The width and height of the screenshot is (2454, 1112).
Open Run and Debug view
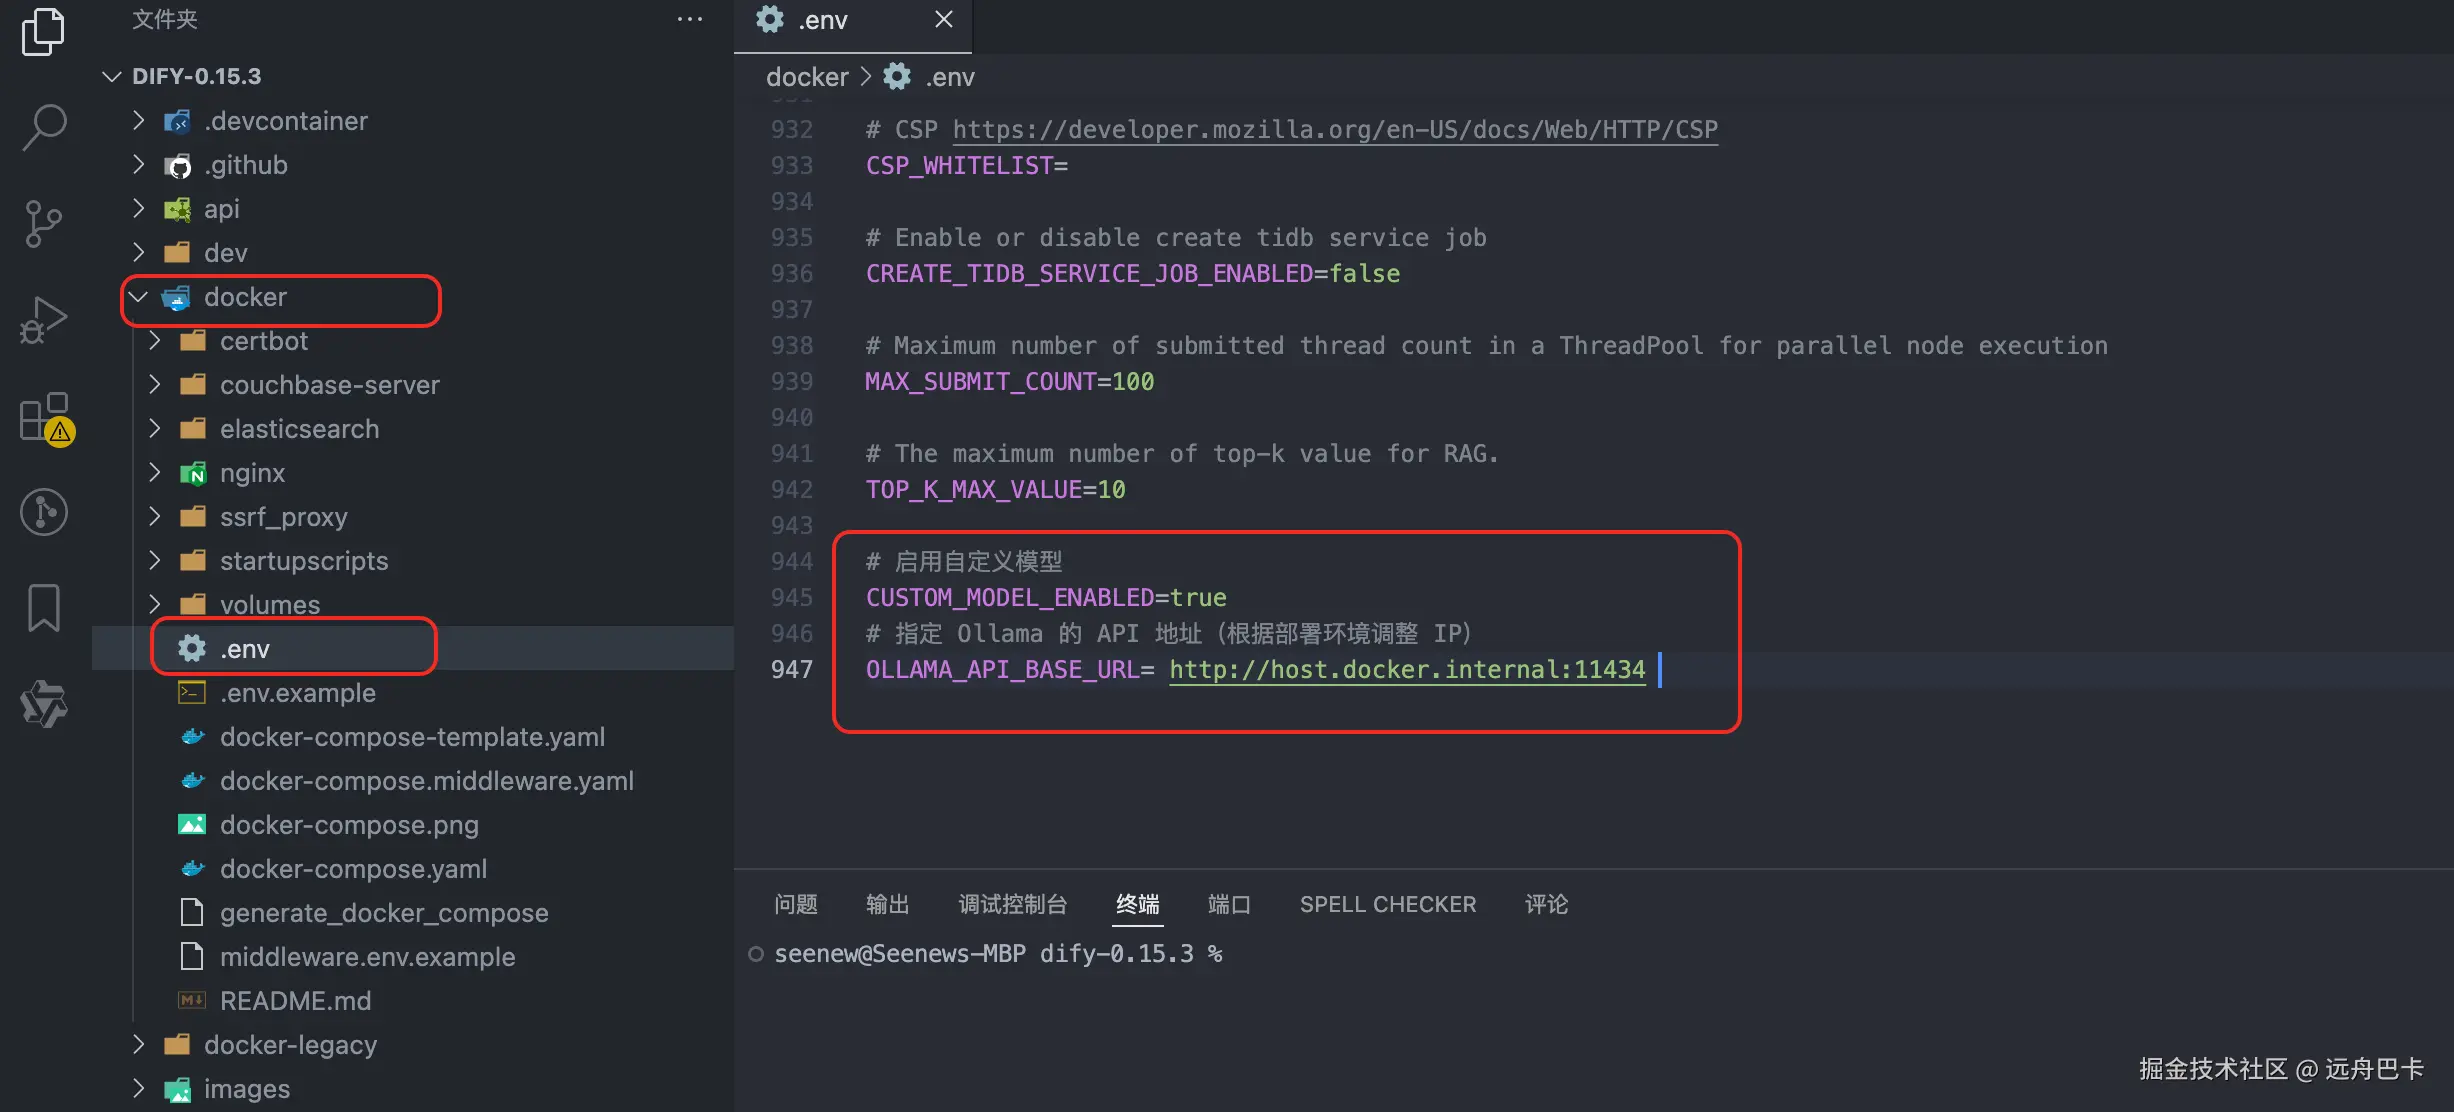43,320
